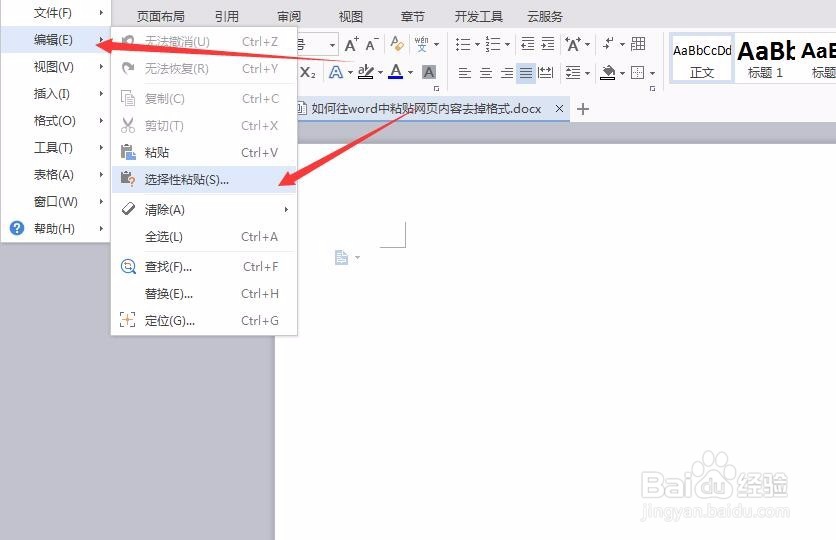Open 查找(F)... from the menu
This screenshot has width=836, height=540.
tap(205, 267)
